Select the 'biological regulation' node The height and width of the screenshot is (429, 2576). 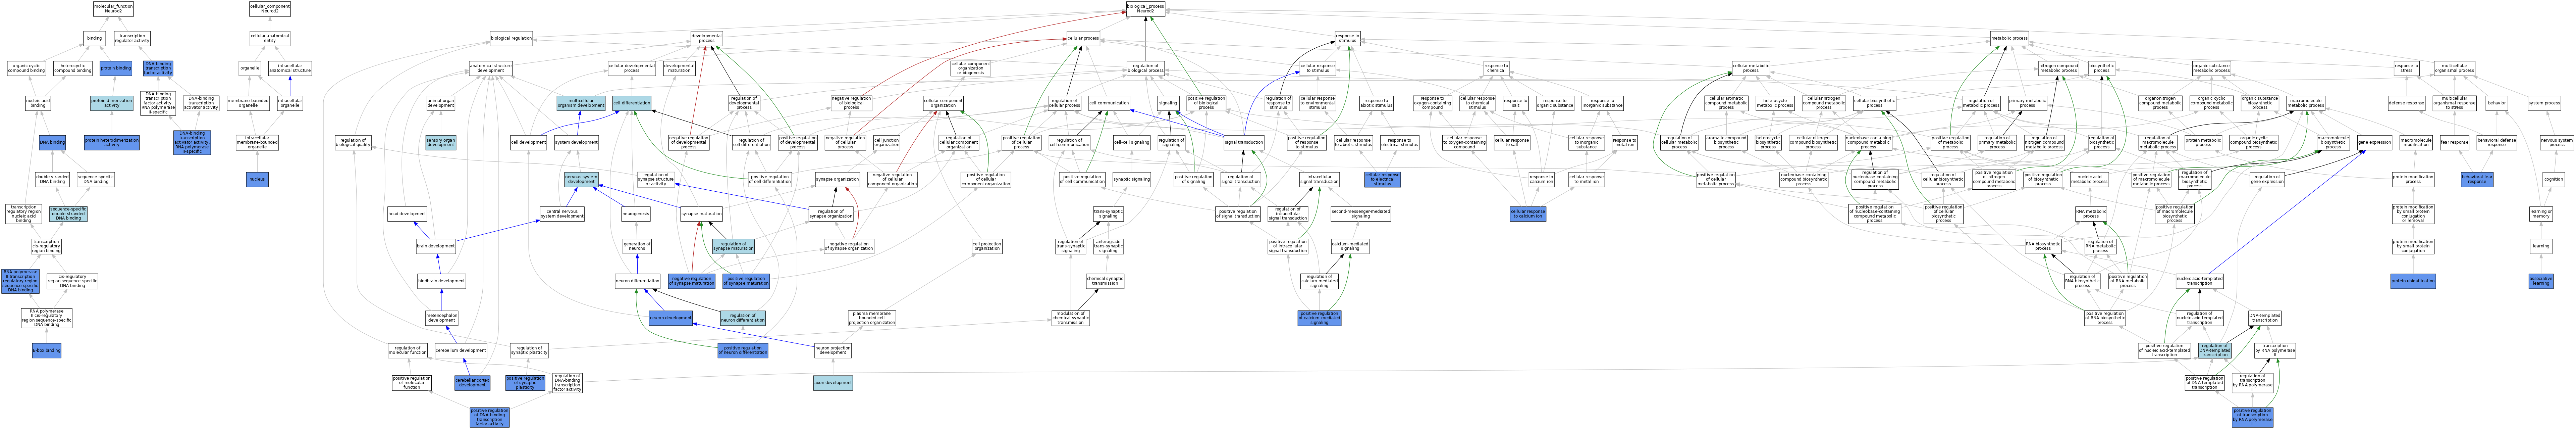(511, 38)
